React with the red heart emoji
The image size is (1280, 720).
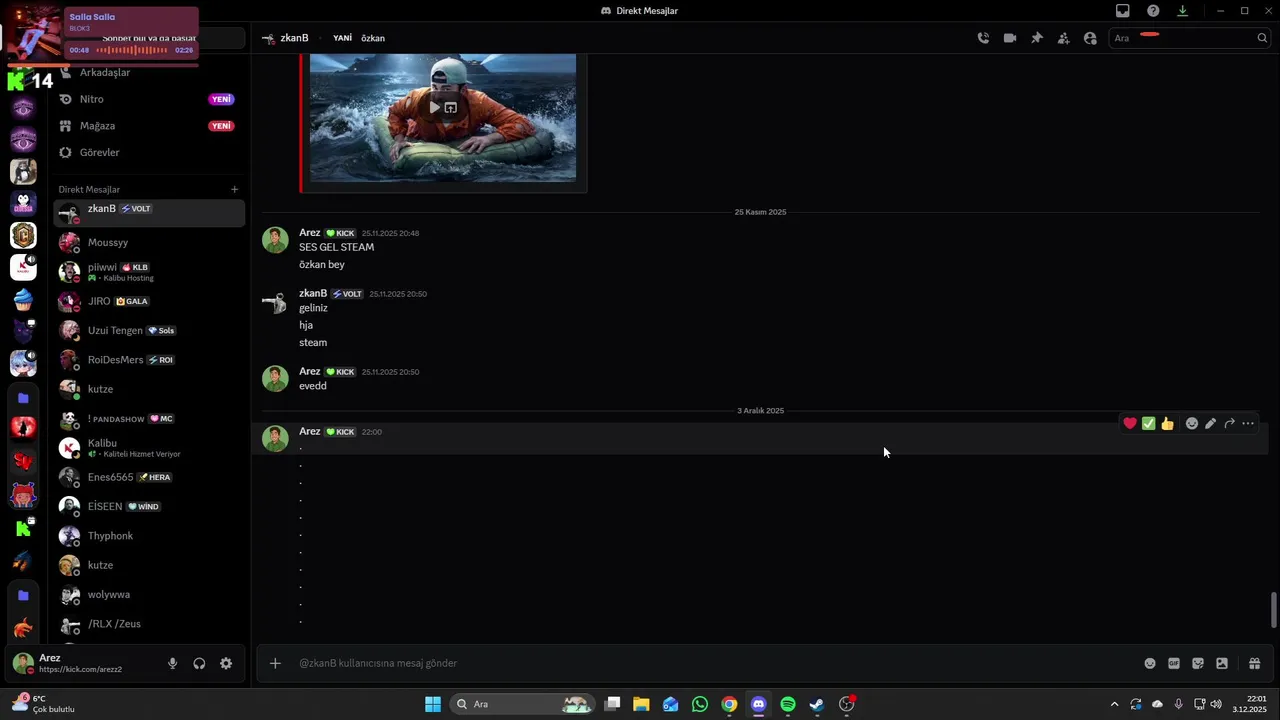1130,424
